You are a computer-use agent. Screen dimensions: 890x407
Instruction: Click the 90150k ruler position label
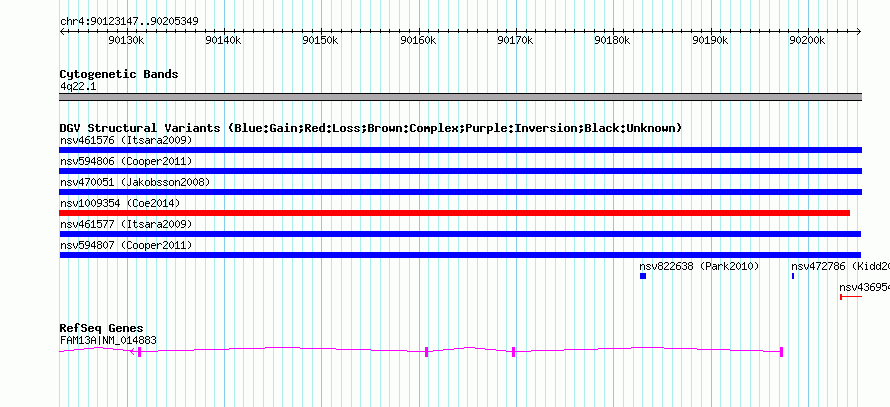click(x=321, y=40)
